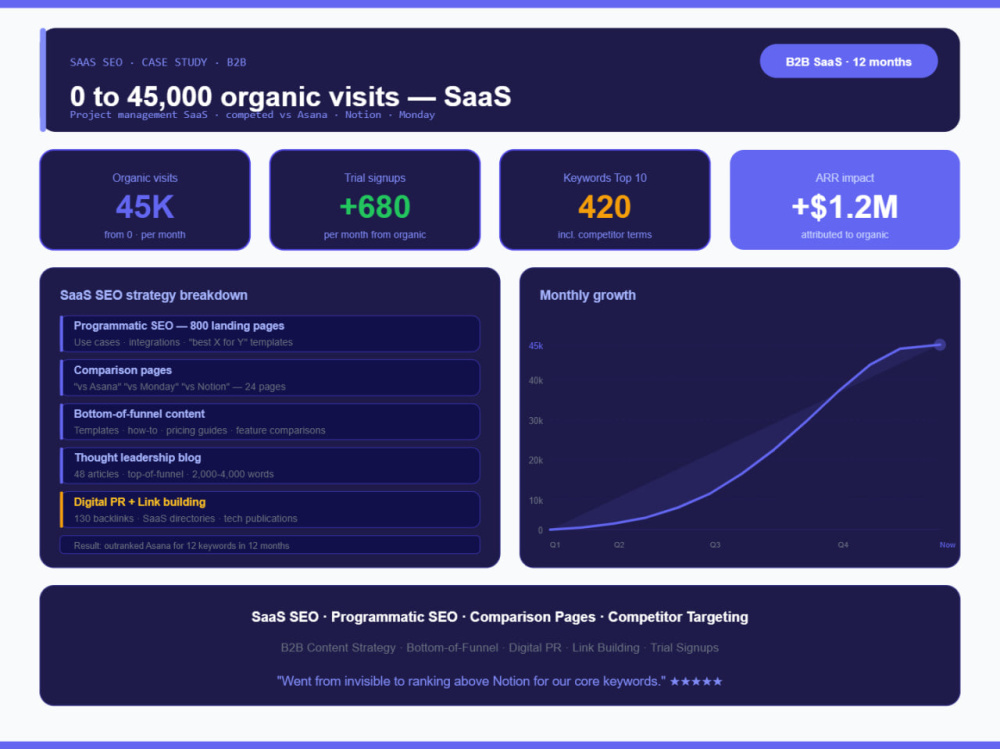
Task: Click the ARR impact +$1.2M card
Action: point(844,200)
